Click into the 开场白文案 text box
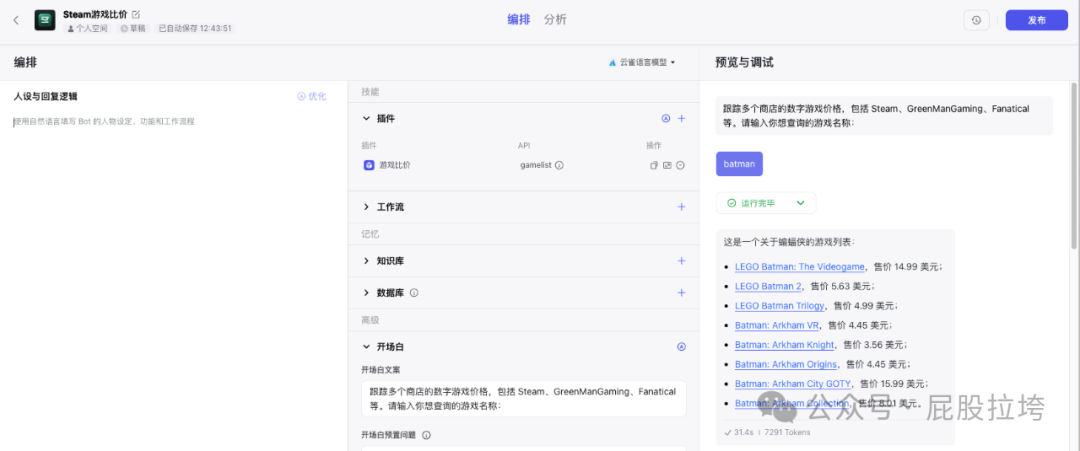This screenshot has height=451, width=1080. point(523,399)
